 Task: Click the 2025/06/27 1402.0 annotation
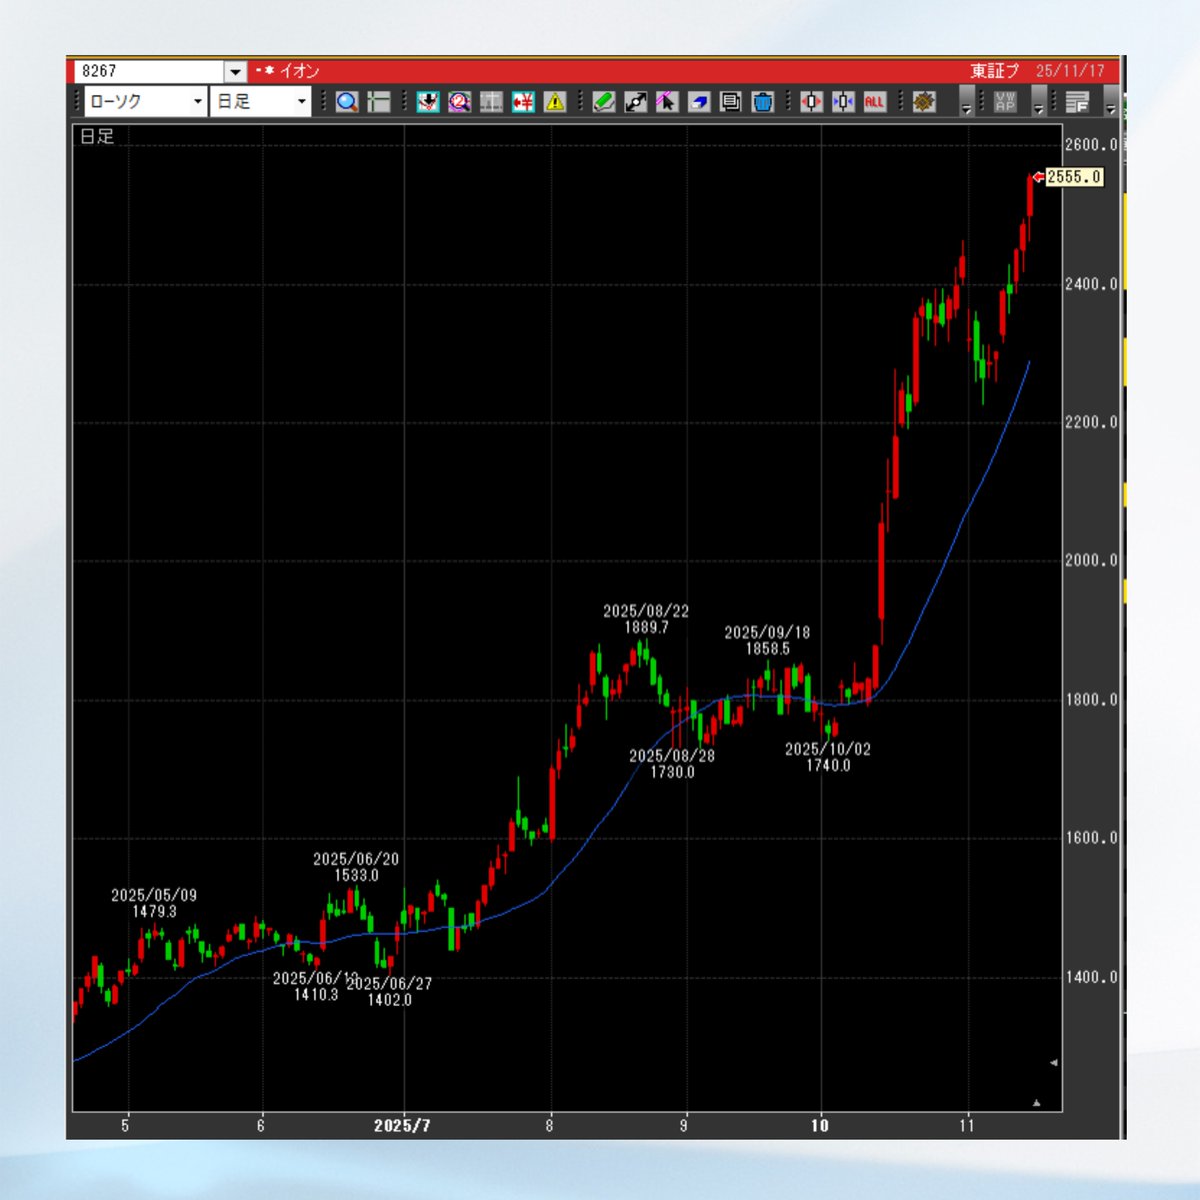(389, 992)
